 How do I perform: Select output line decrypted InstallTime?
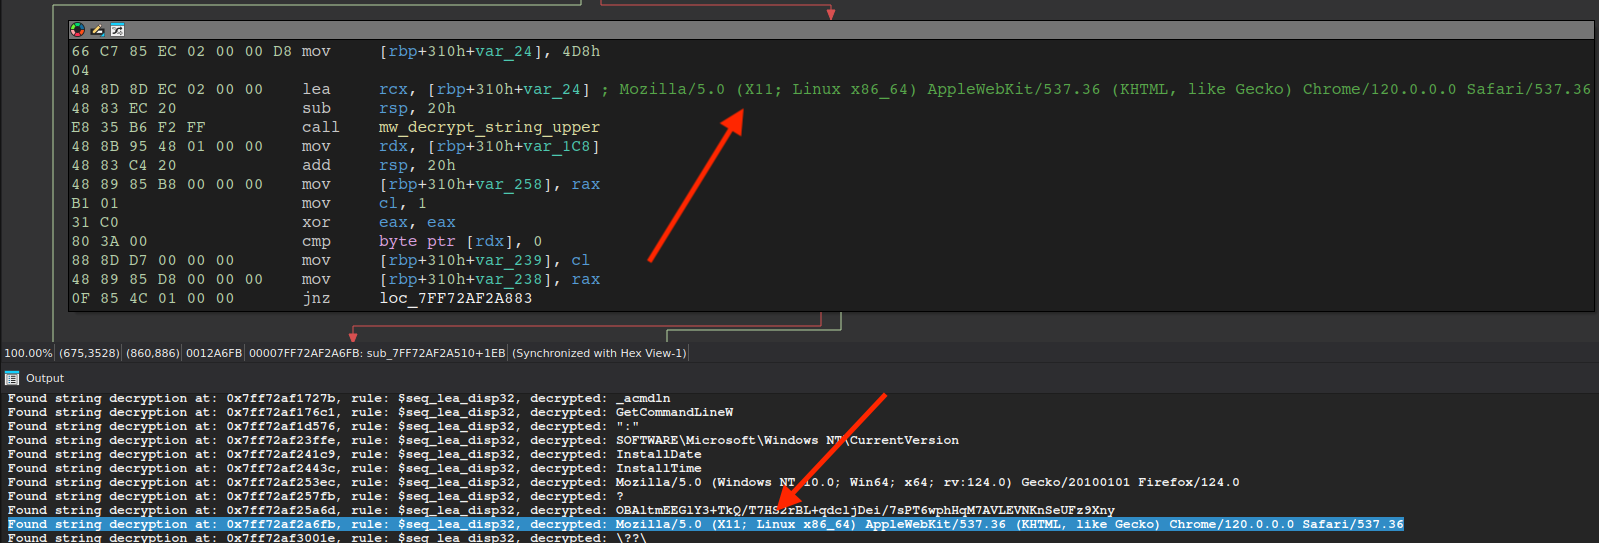tap(354, 468)
